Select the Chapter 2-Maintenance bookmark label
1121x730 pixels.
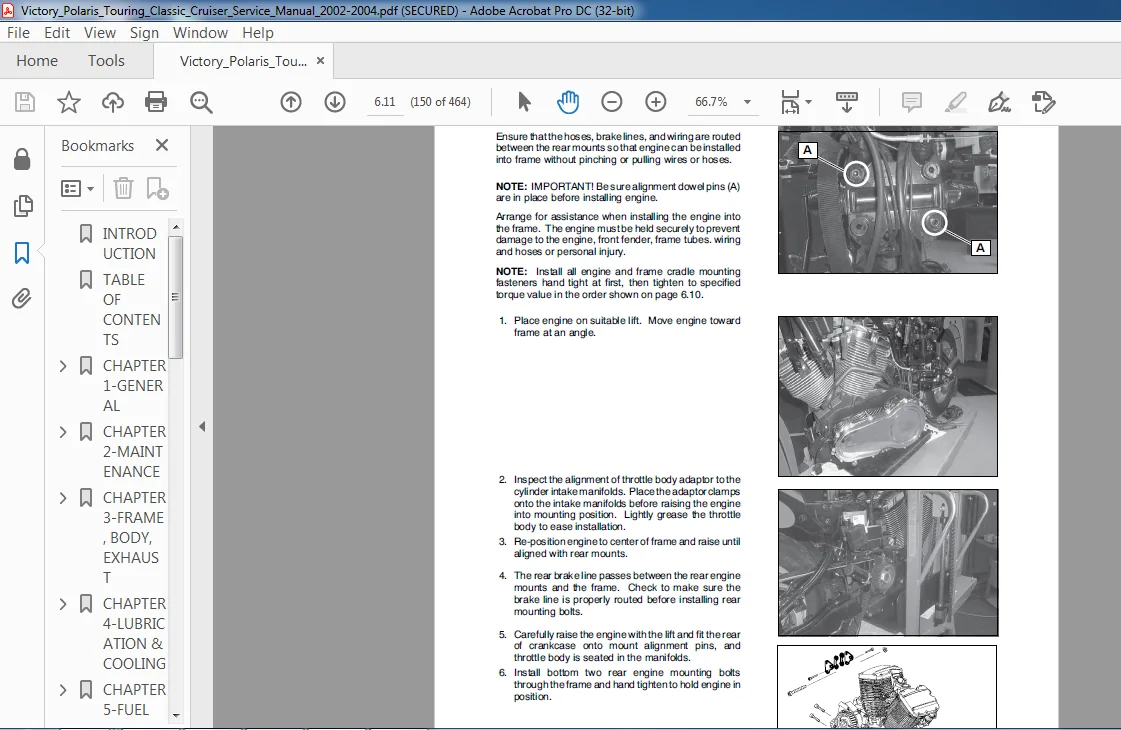coord(134,452)
